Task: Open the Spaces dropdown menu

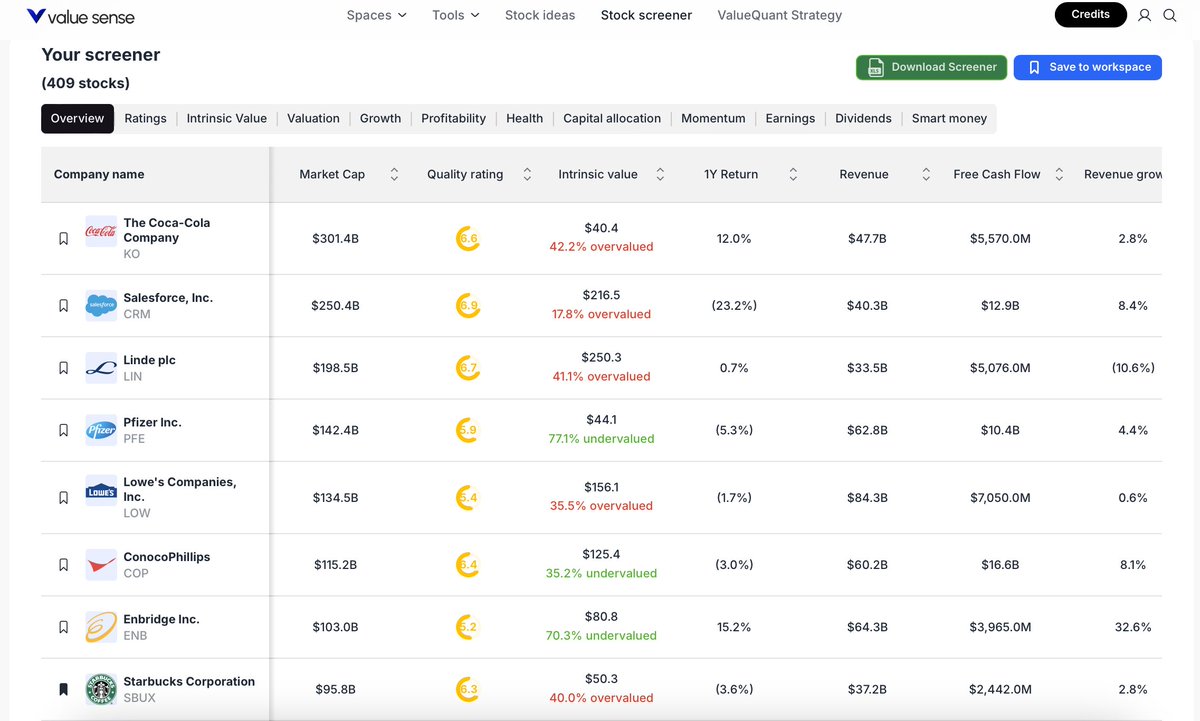Action: (376, 15)
